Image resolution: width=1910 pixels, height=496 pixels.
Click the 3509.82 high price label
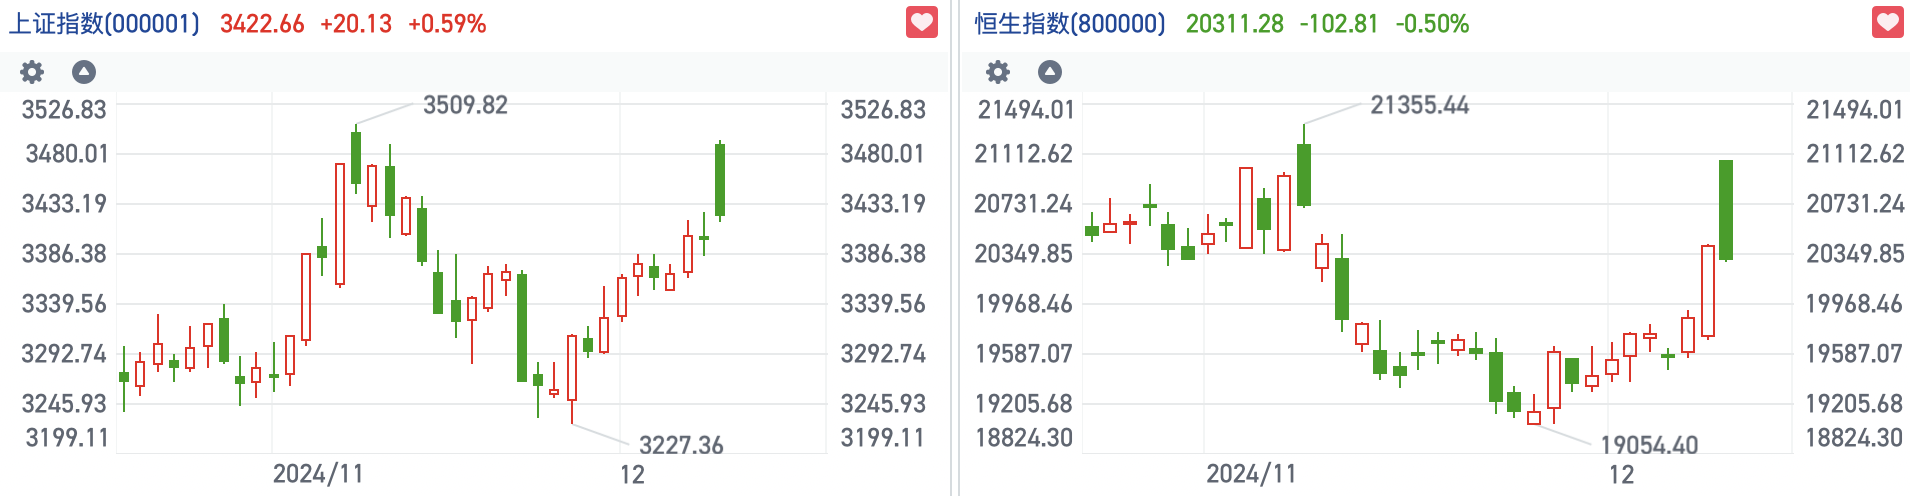pos(465,105)
